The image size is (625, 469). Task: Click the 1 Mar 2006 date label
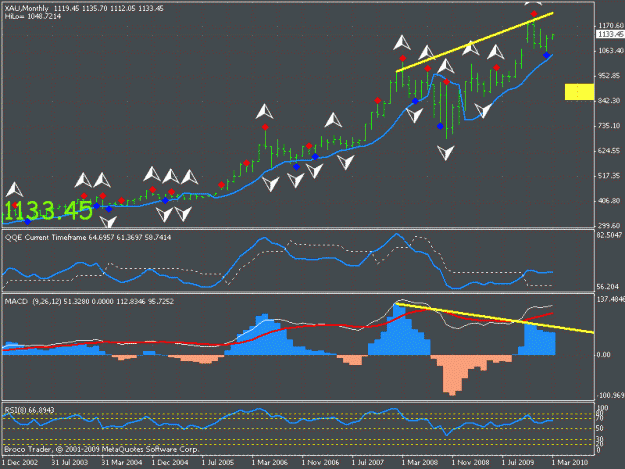[x=270, y=463]
